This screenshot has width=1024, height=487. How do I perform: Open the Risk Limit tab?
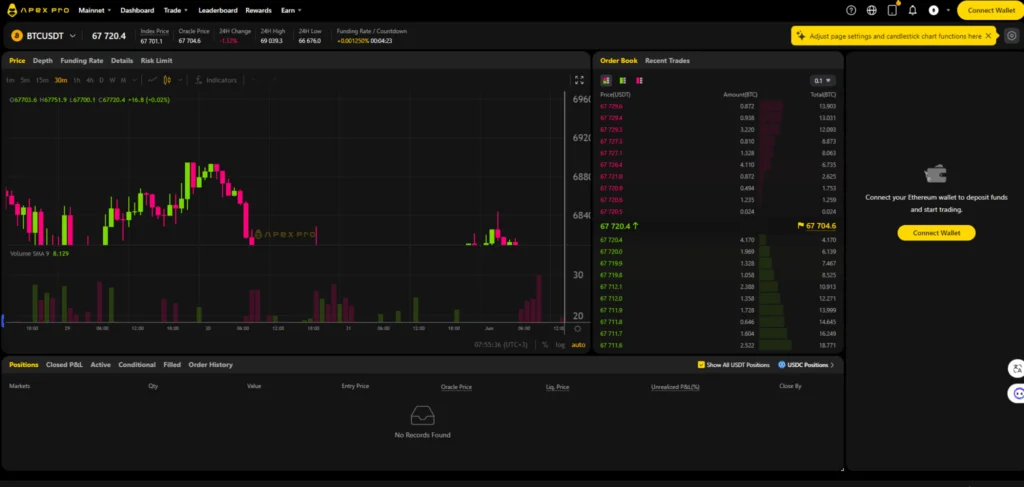[x=157, y=61]
